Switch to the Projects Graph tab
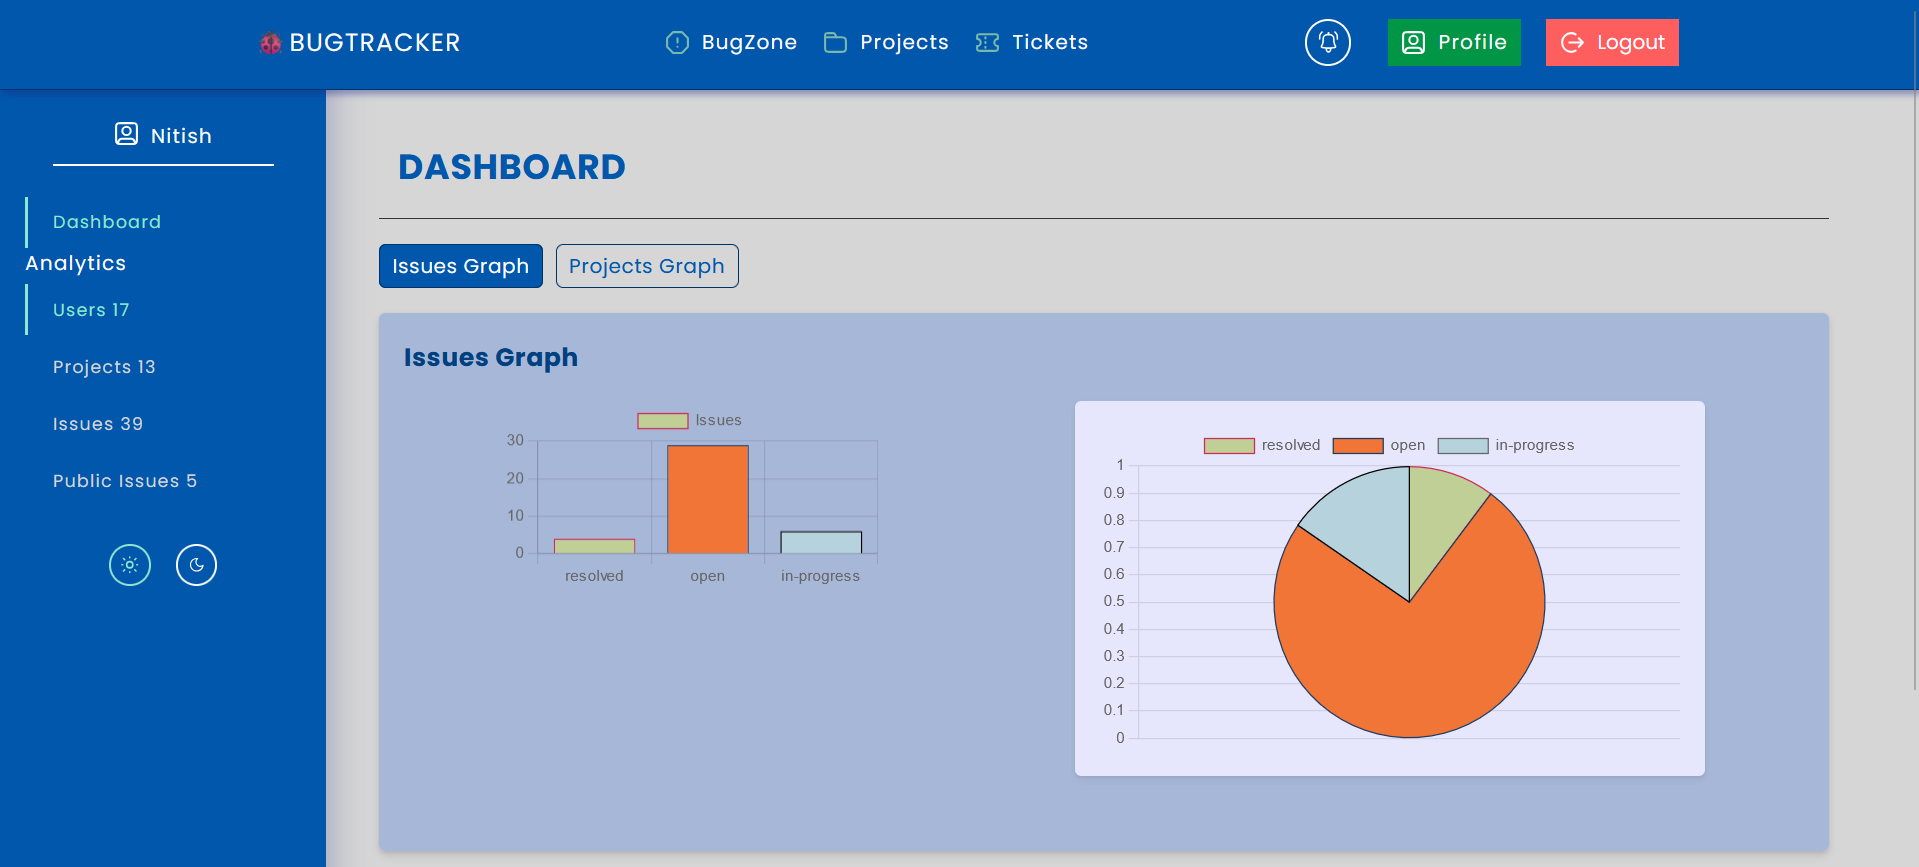1919x867 pixels. pyautogui.click(x=647, y=266)
